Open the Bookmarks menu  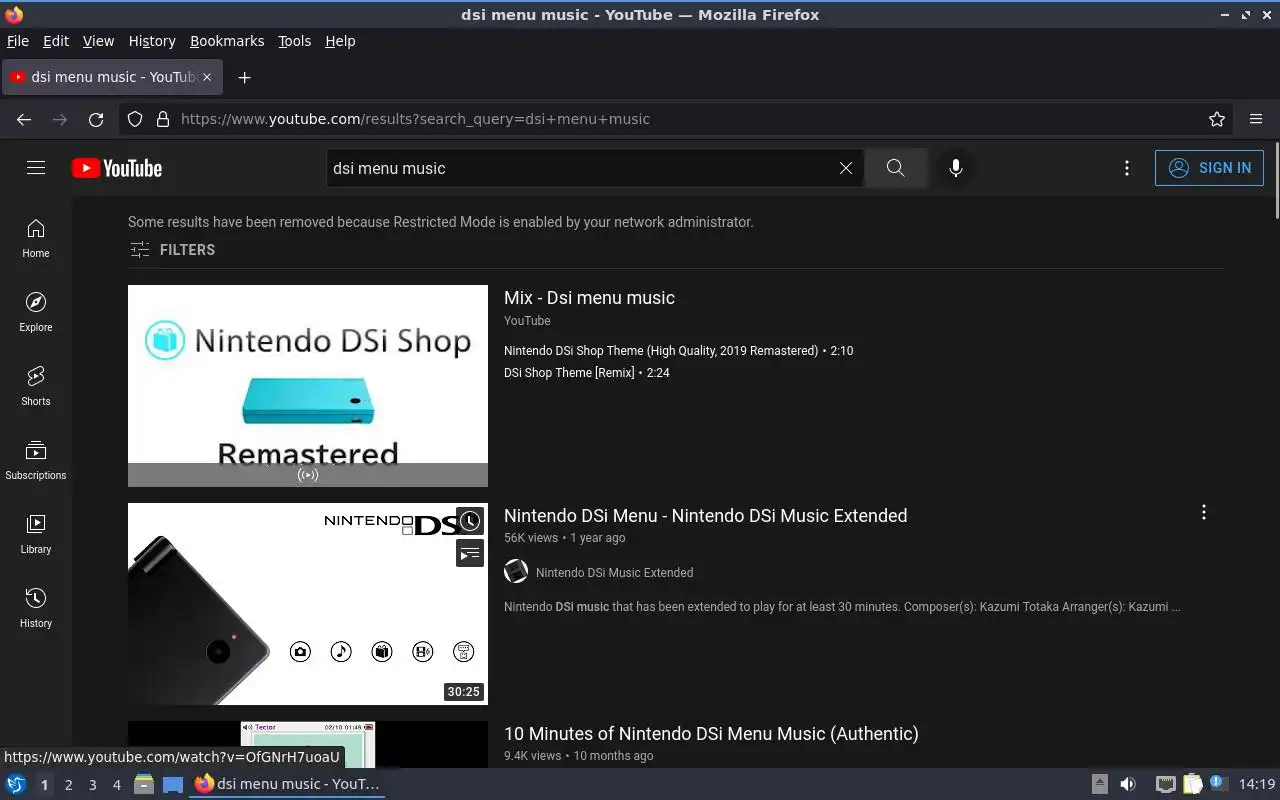pyautogui.click(x=227, y=41)
